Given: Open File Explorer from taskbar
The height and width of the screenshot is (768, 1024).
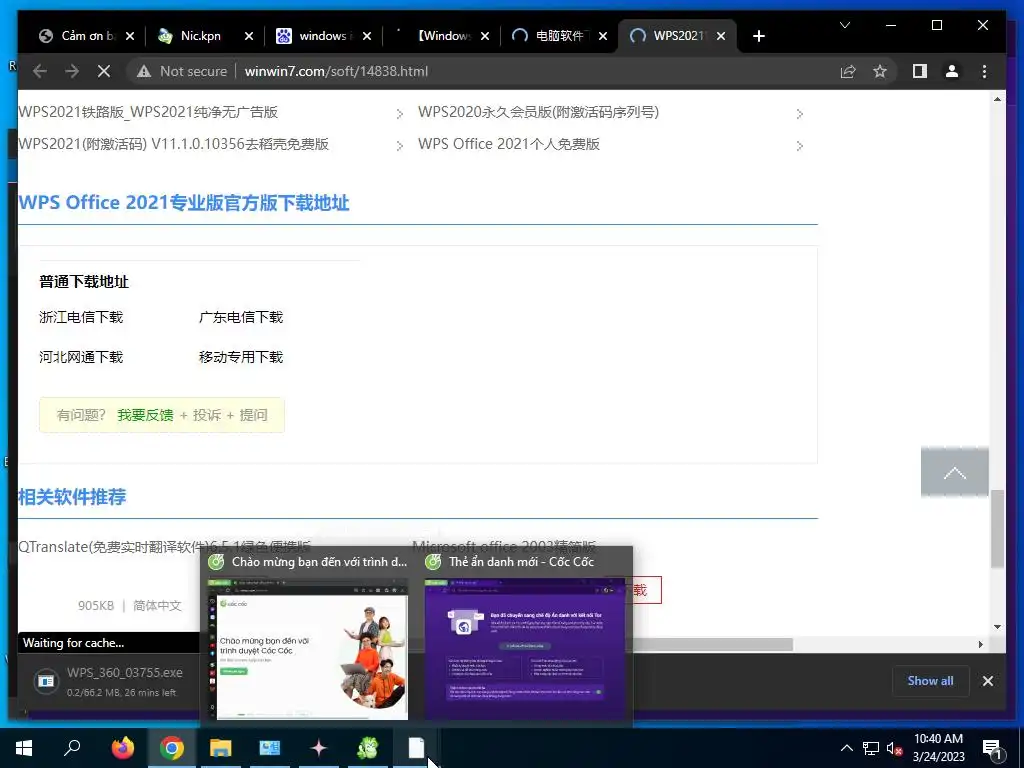Looking at the screenshot, I should pos(221,748).
